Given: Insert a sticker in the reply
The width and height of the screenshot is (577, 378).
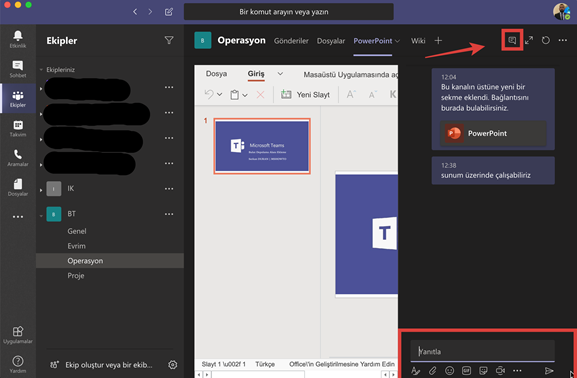Looking at the screenshot, I should (x=483, y=371).
